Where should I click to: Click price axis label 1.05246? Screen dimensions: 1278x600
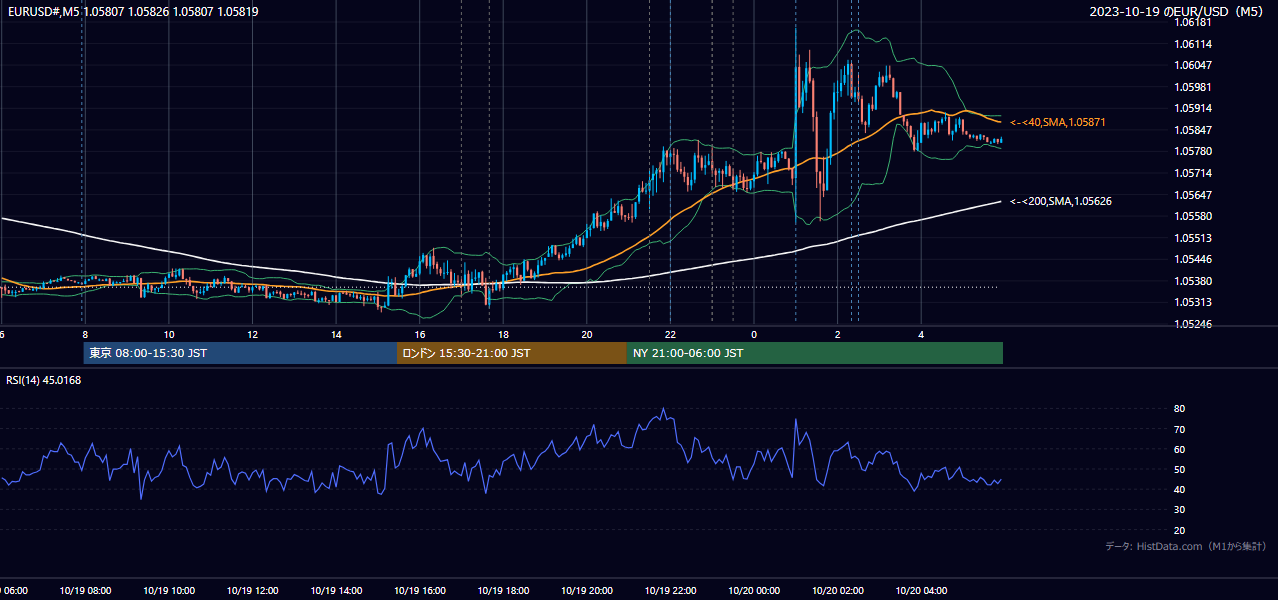[x=1194, y=324]
